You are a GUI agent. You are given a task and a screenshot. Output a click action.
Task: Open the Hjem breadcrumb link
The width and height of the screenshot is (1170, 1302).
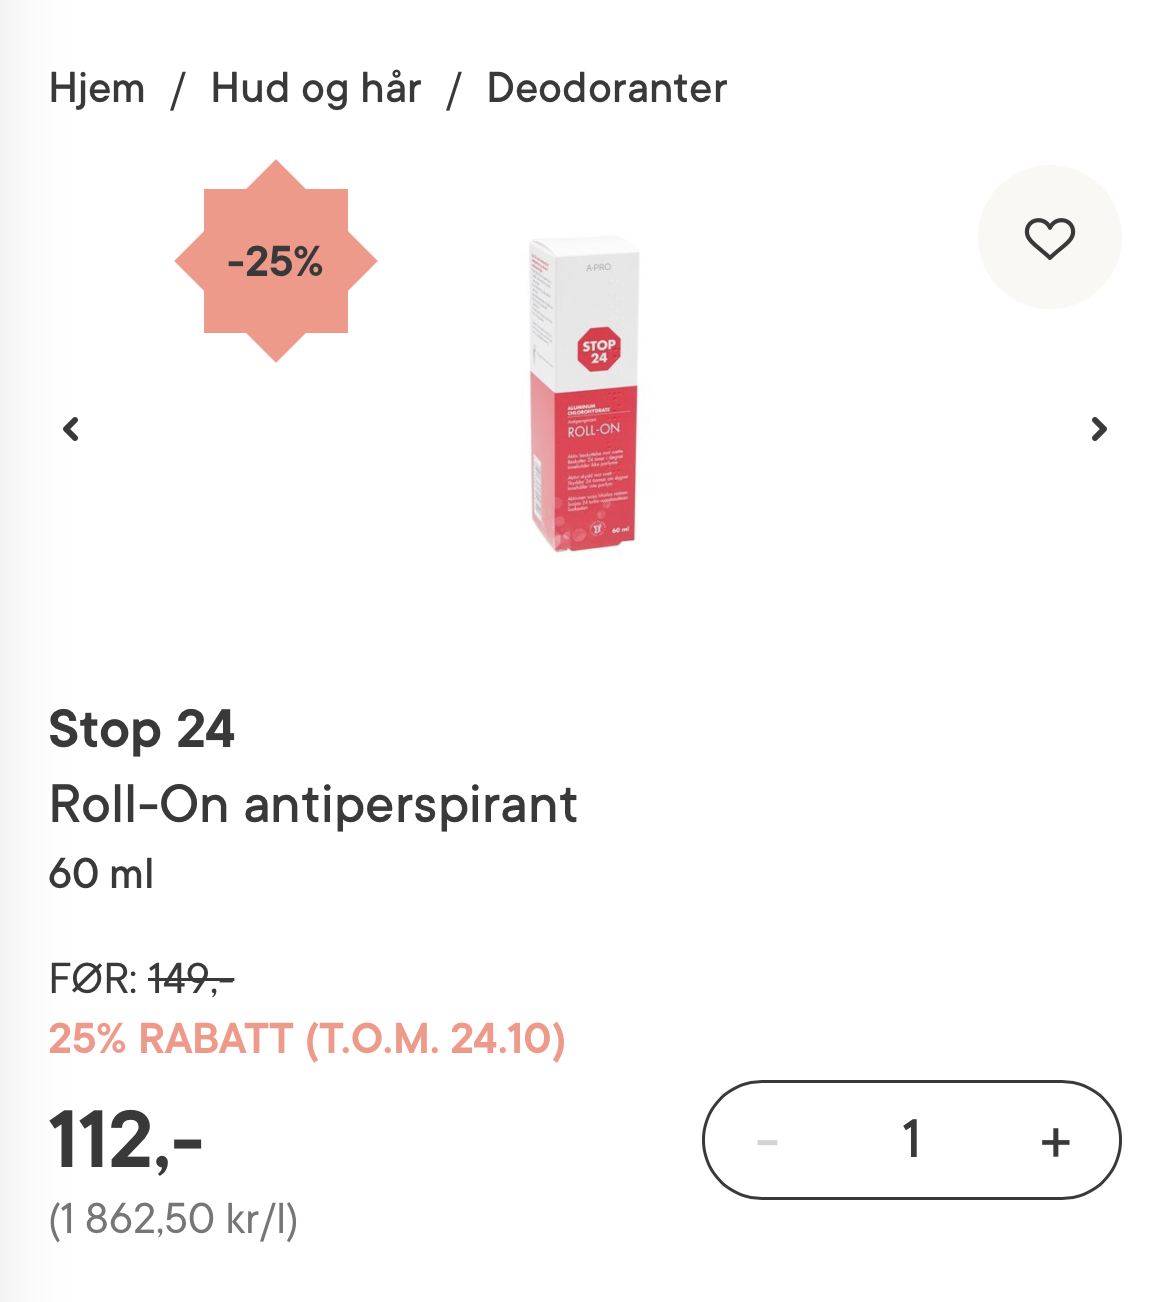tap(97, 88)
